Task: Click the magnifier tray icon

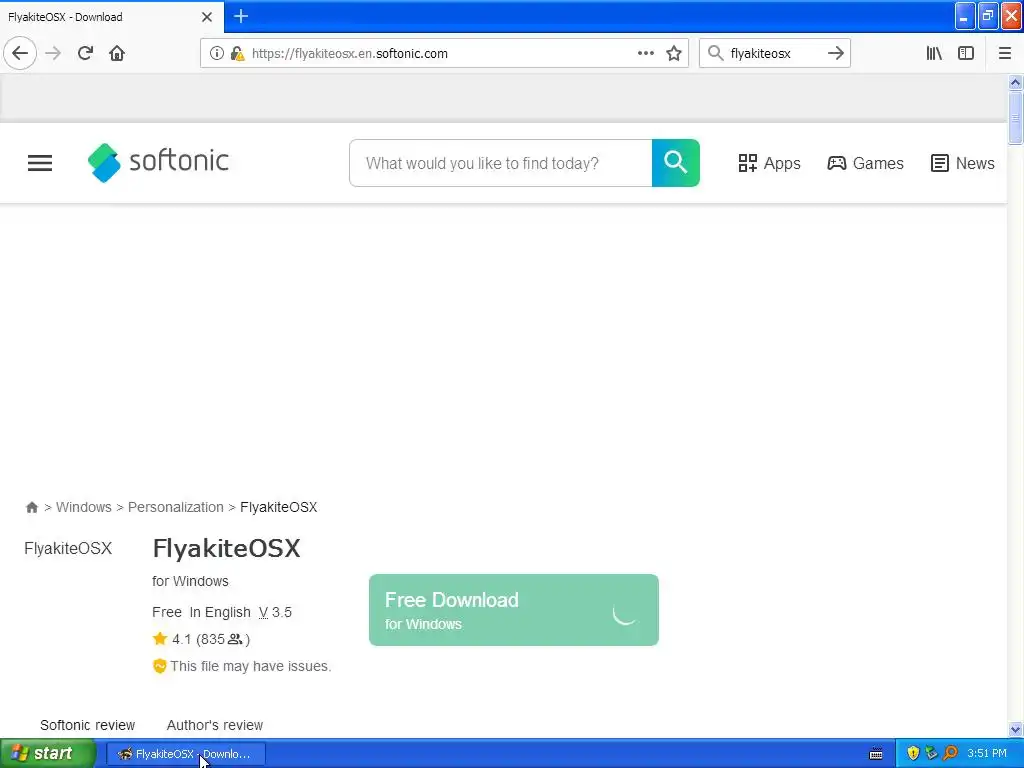Action: (951, 754)
